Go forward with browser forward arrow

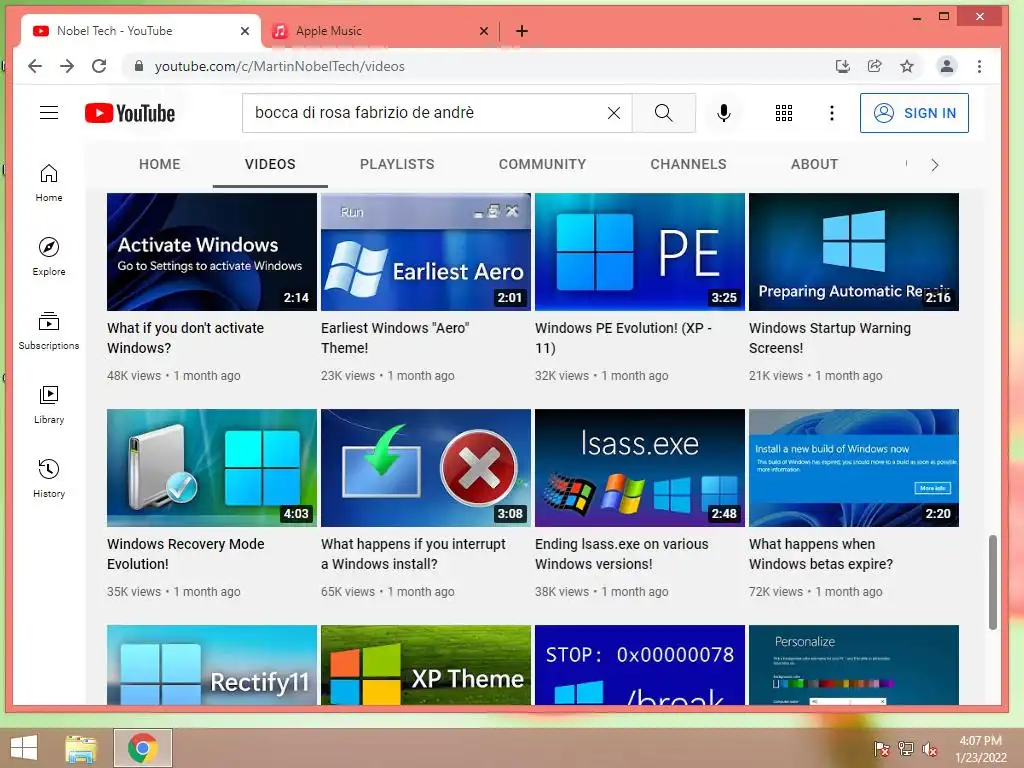pos(67,66)
